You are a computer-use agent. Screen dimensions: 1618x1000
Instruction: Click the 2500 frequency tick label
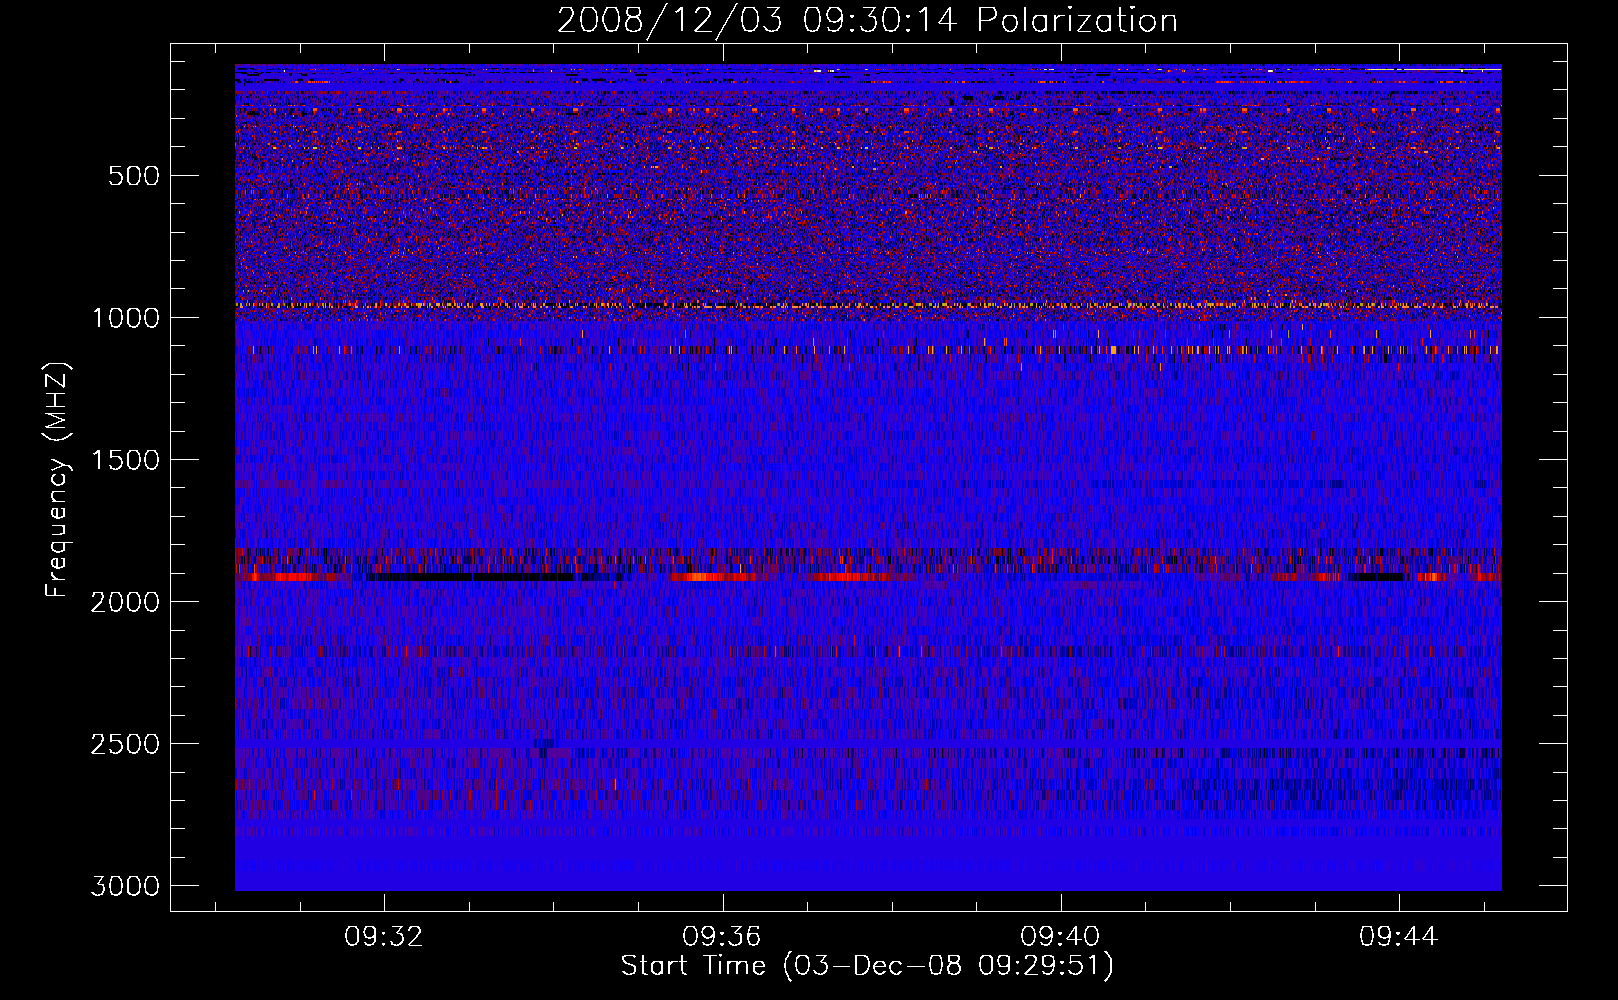tap(125, 744)
